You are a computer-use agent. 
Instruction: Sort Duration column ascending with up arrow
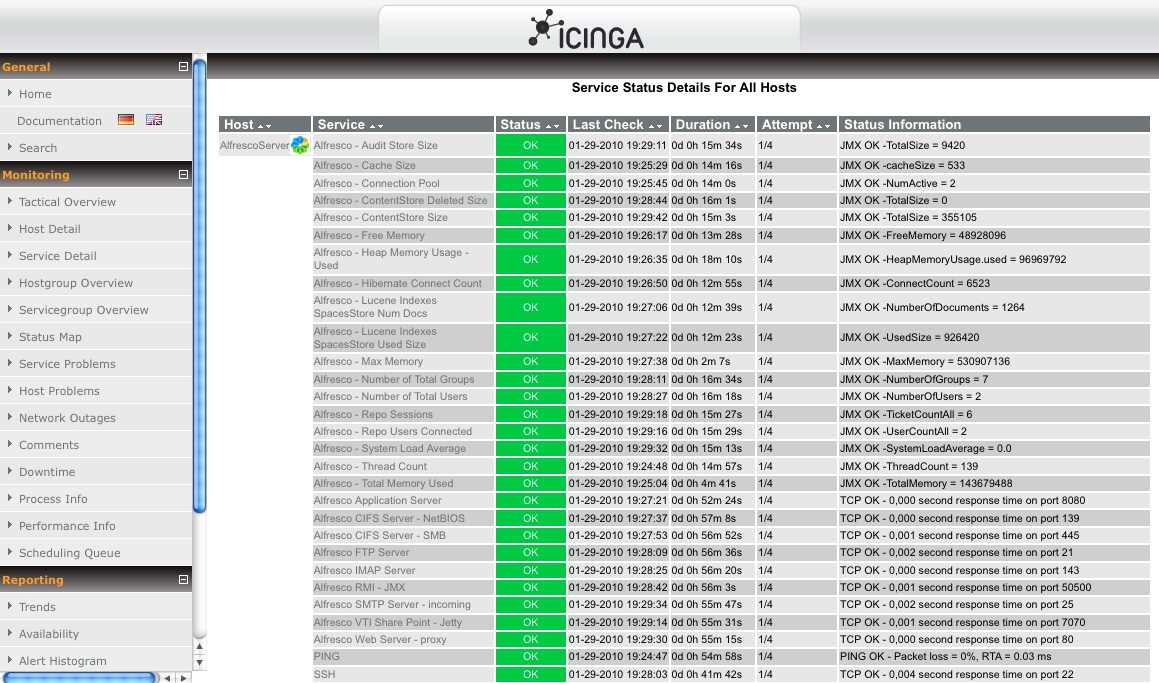click(x=738, y=126)
